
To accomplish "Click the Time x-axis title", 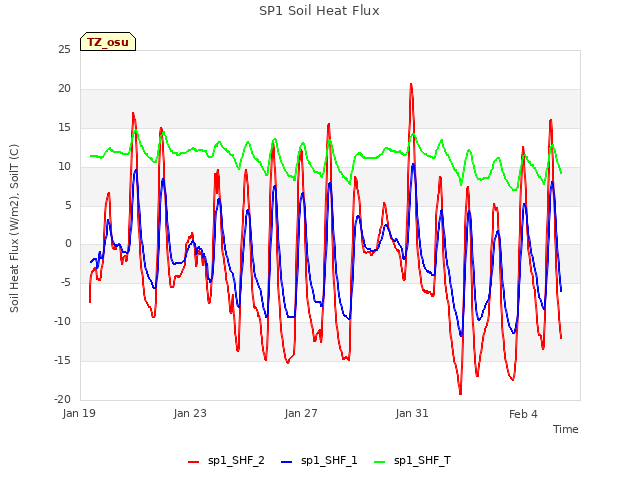I will click(566, 429).
